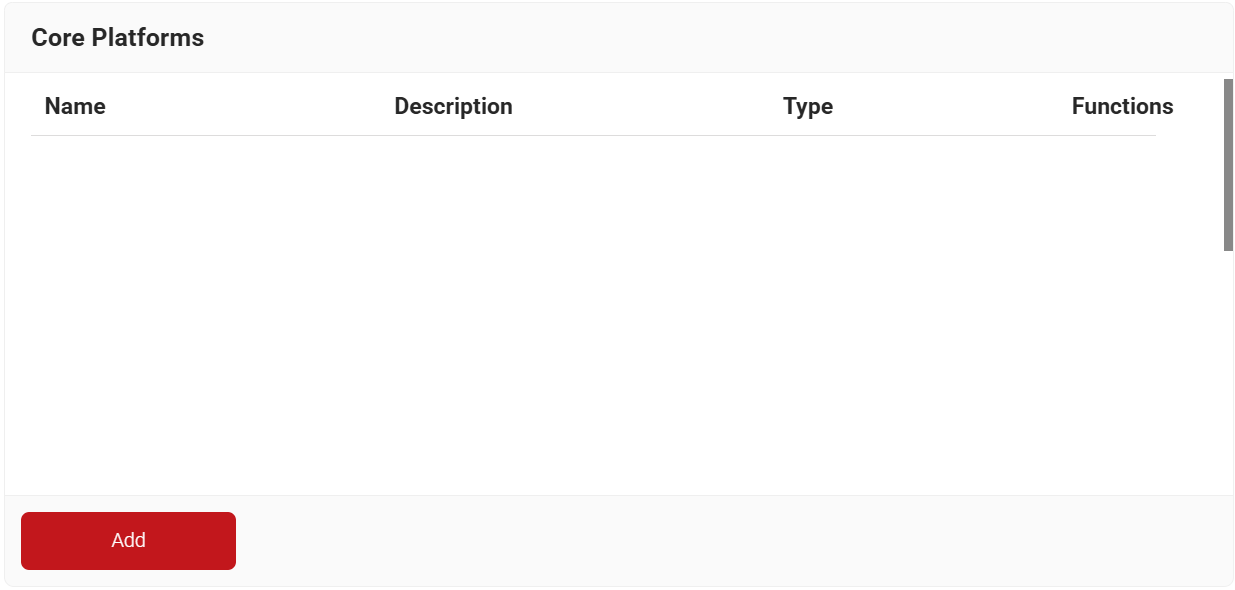The width and height of the screenshot is (1235, 590).
Task: Click the scrollbar track below the thumb
Action: tap(1228, 370)
